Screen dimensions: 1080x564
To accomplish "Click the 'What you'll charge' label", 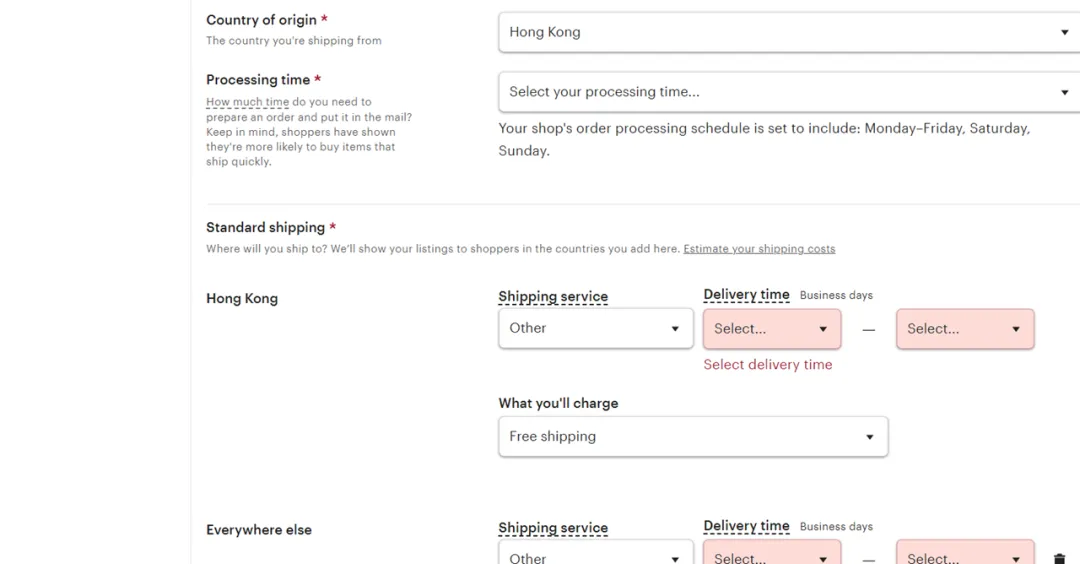I will [558, 403].
